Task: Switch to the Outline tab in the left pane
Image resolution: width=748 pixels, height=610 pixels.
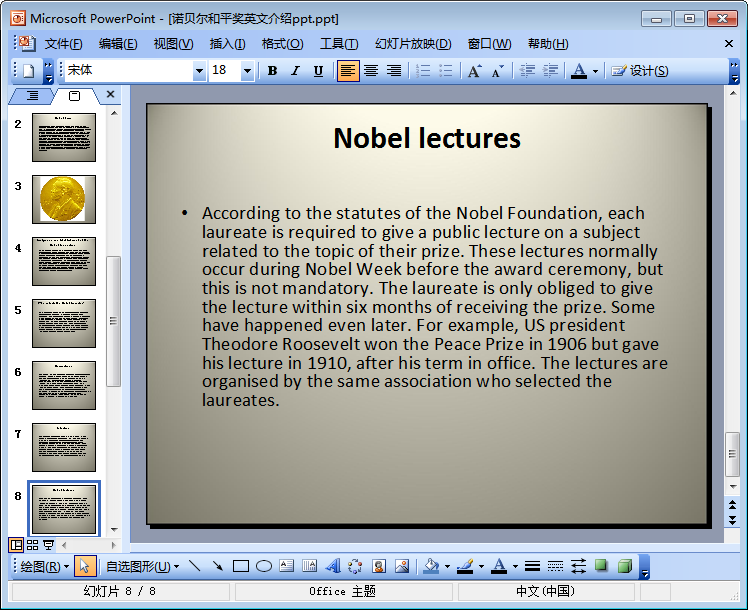Action: [32, 95]
